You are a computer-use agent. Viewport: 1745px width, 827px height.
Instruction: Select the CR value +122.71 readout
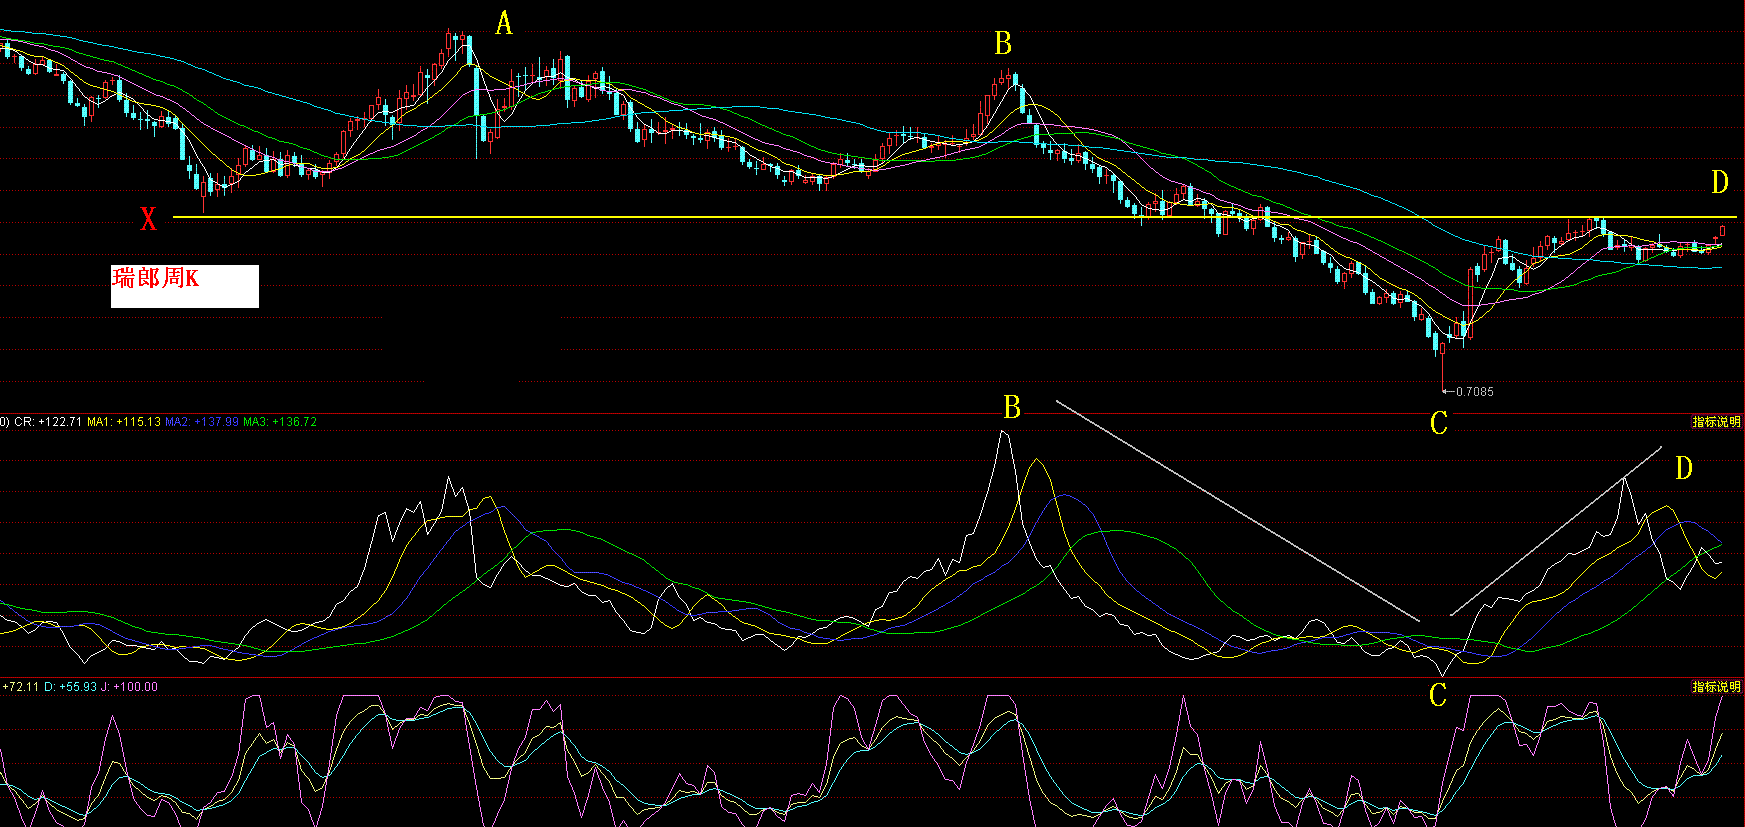tap(48, 422)
